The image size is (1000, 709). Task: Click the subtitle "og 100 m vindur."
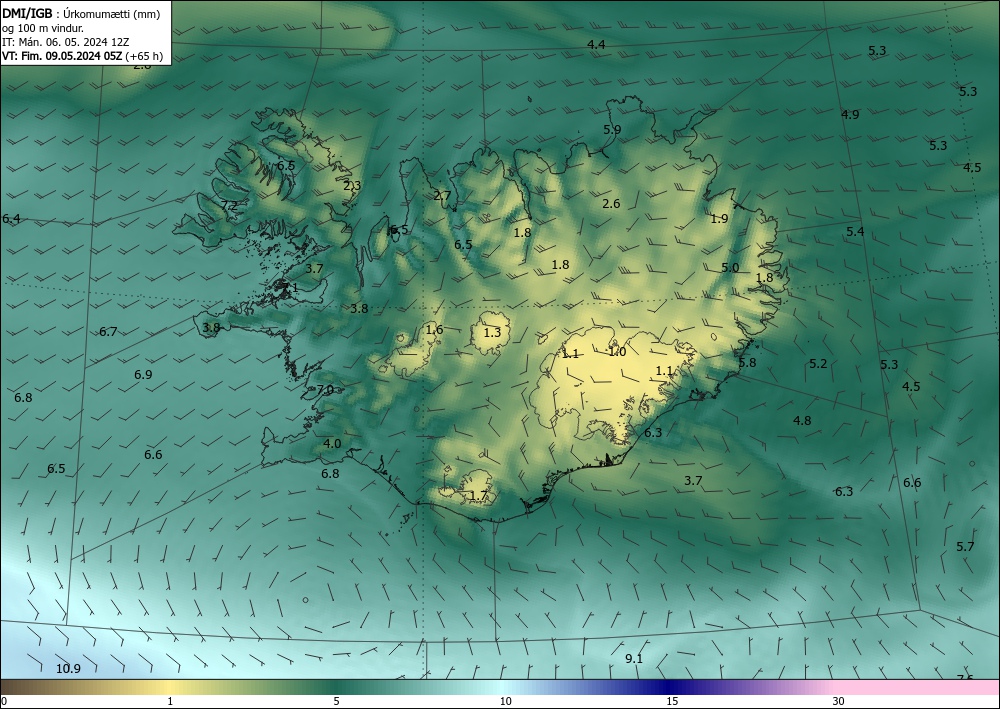pos(43,28)
